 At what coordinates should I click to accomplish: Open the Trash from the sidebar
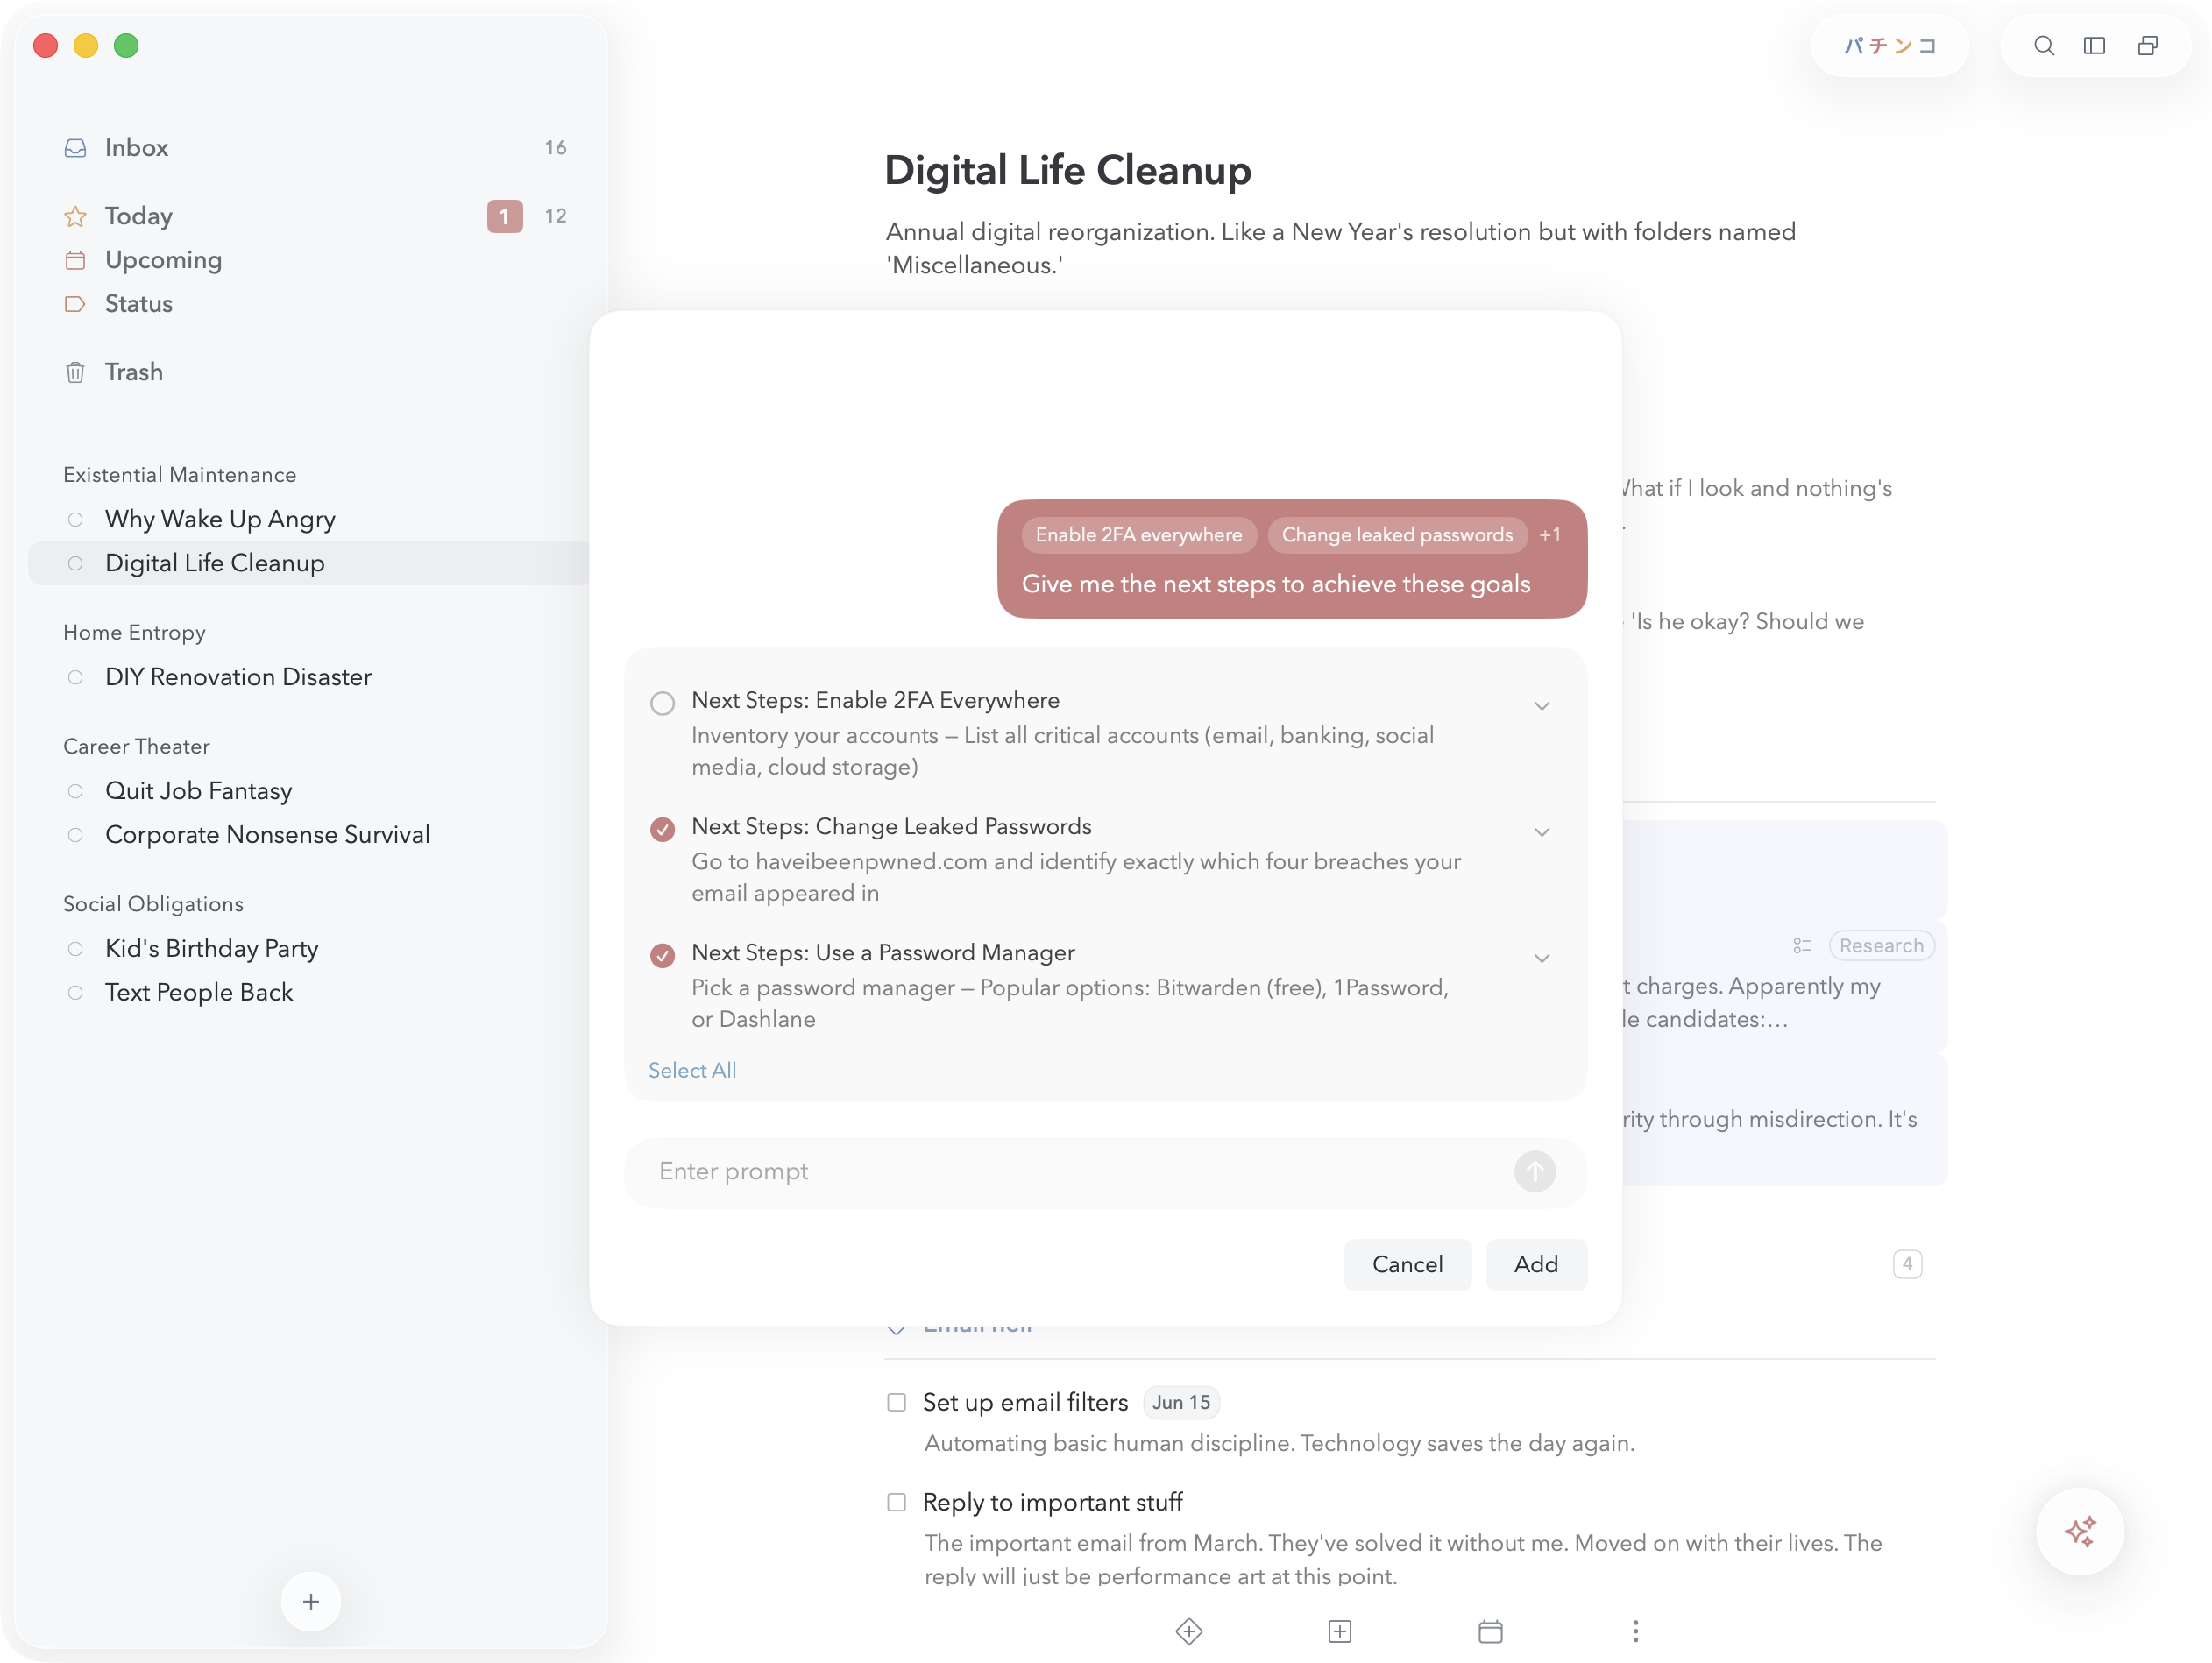pyautogui.click(x=133, y=371)
